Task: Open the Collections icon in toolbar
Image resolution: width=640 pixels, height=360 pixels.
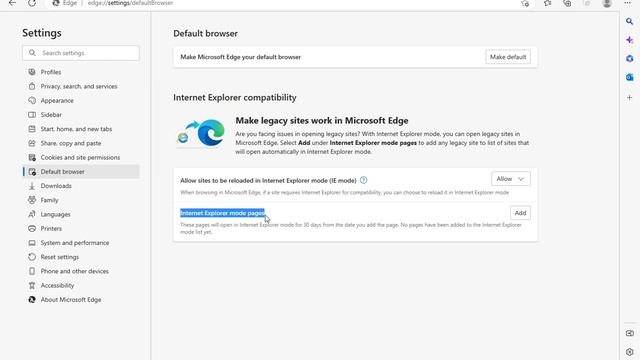Action: tap(567, 3)
